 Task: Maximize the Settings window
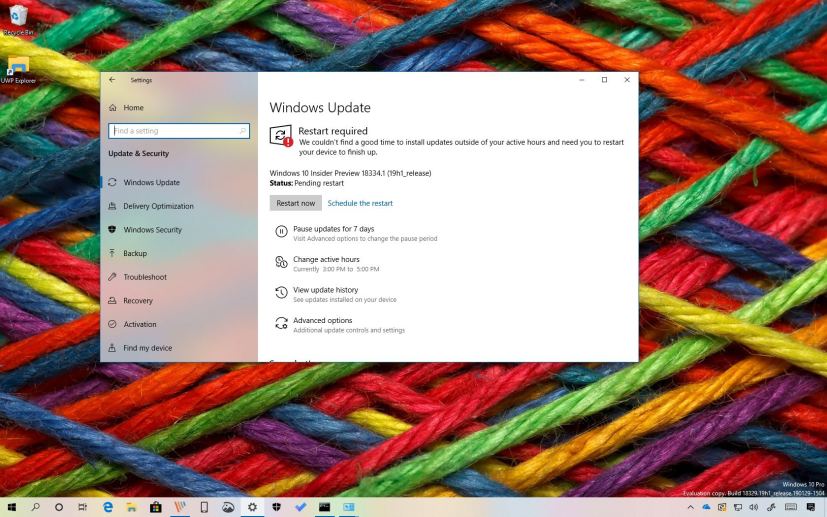[604, 80]
